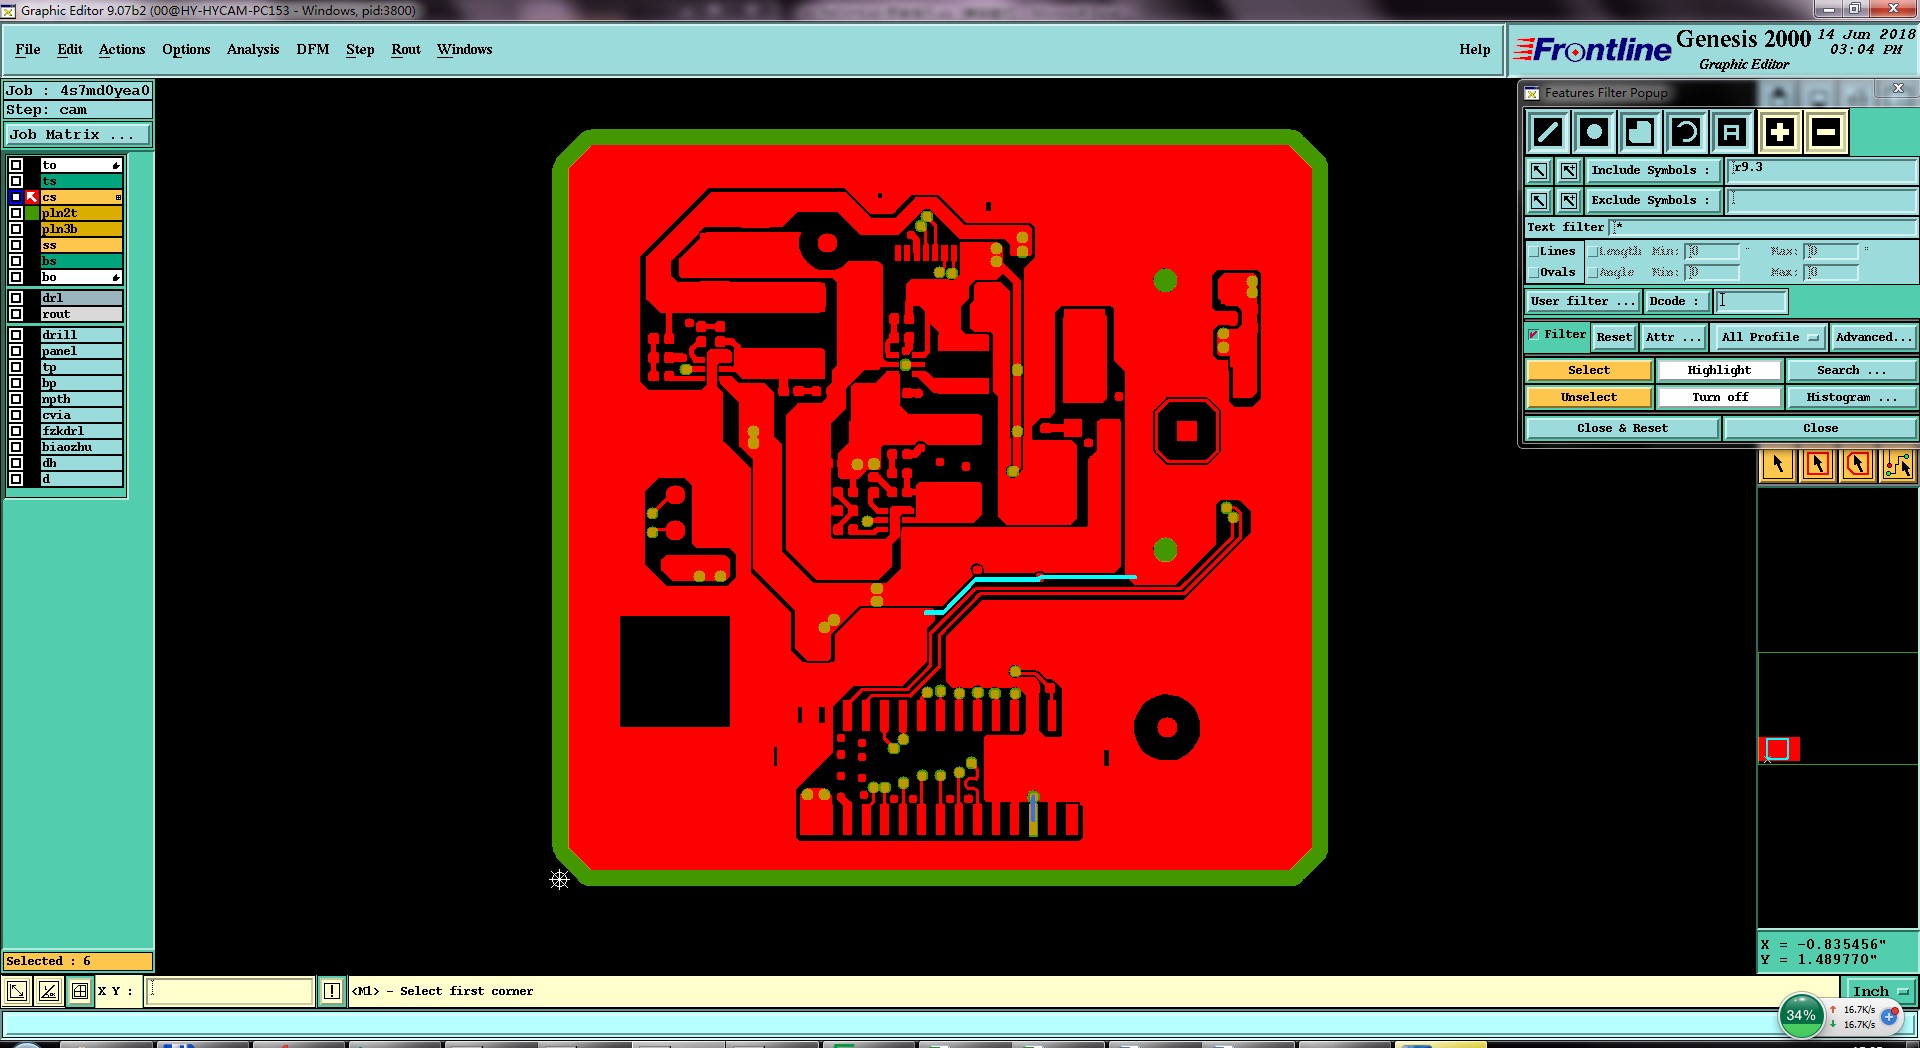This screenshot has height=1048, width=1920.
Task: Enable the Ovals checkbox in filter popup
Action: [x=1533, y=273]
